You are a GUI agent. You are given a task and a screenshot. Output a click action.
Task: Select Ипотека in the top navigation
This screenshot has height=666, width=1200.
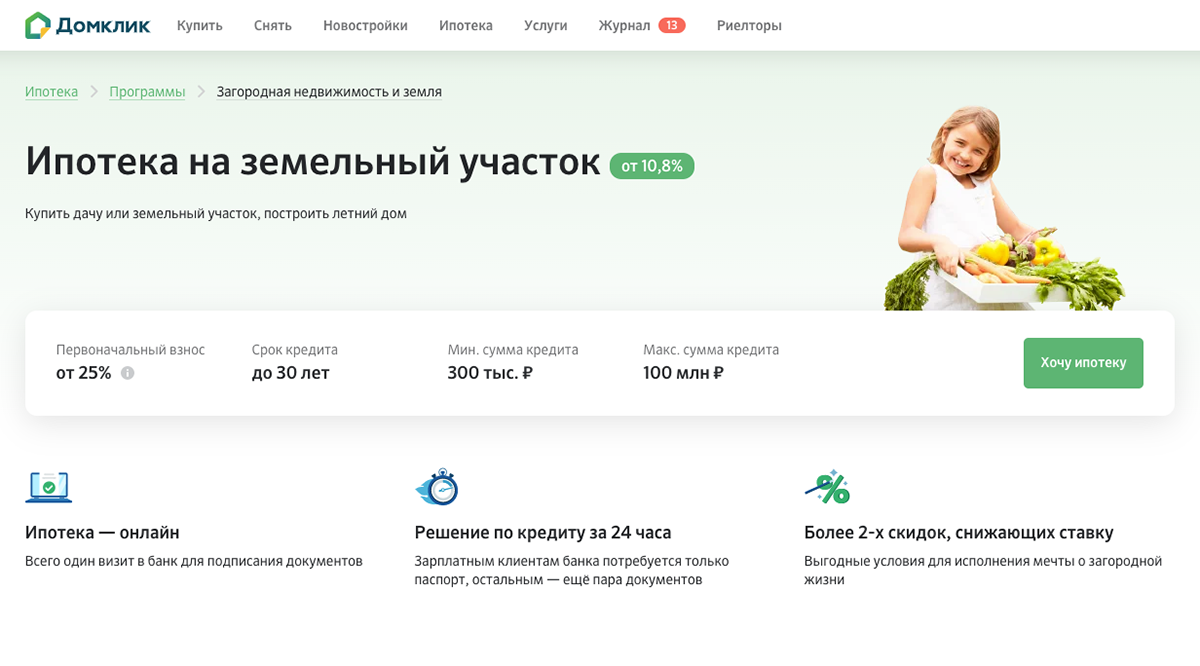[465, 26]
